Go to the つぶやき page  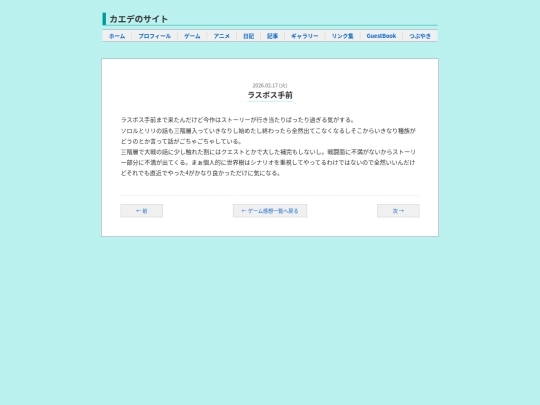point(420,36)
